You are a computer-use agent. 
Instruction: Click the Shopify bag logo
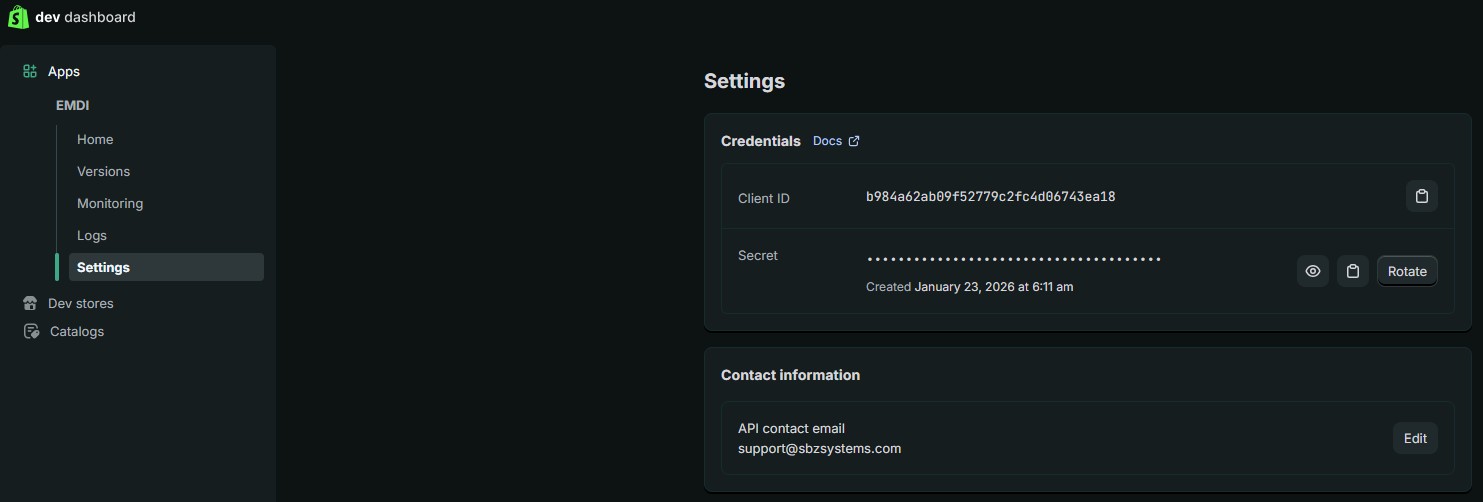[x=18, y=17]
